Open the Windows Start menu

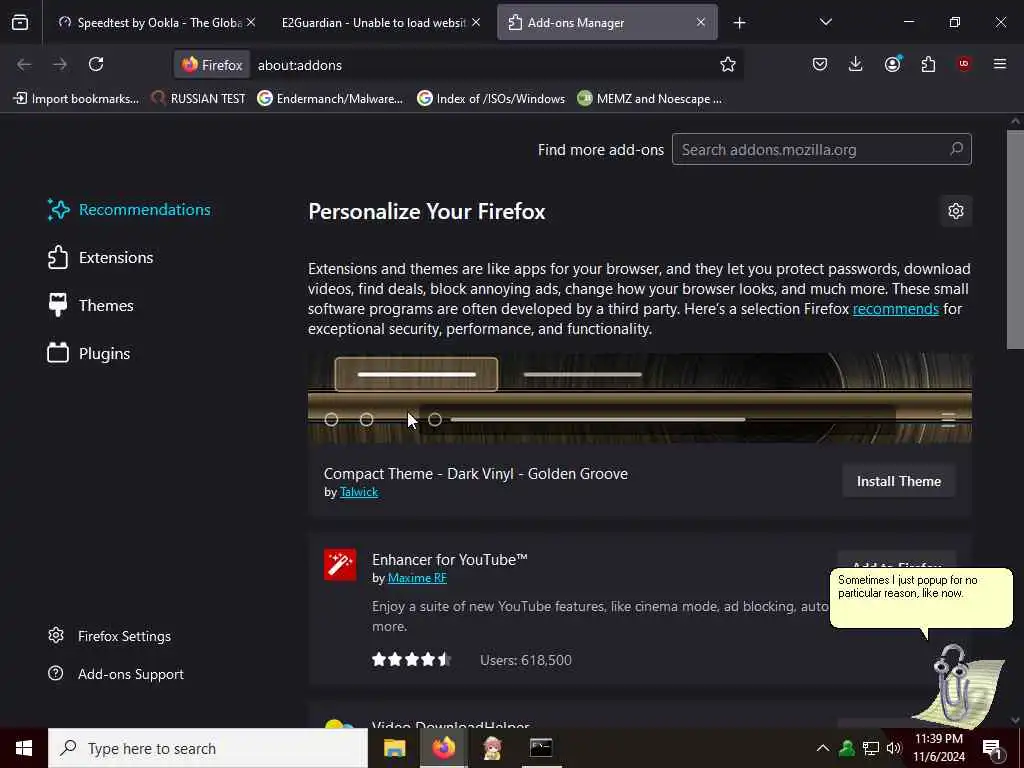tap(24, 748)
